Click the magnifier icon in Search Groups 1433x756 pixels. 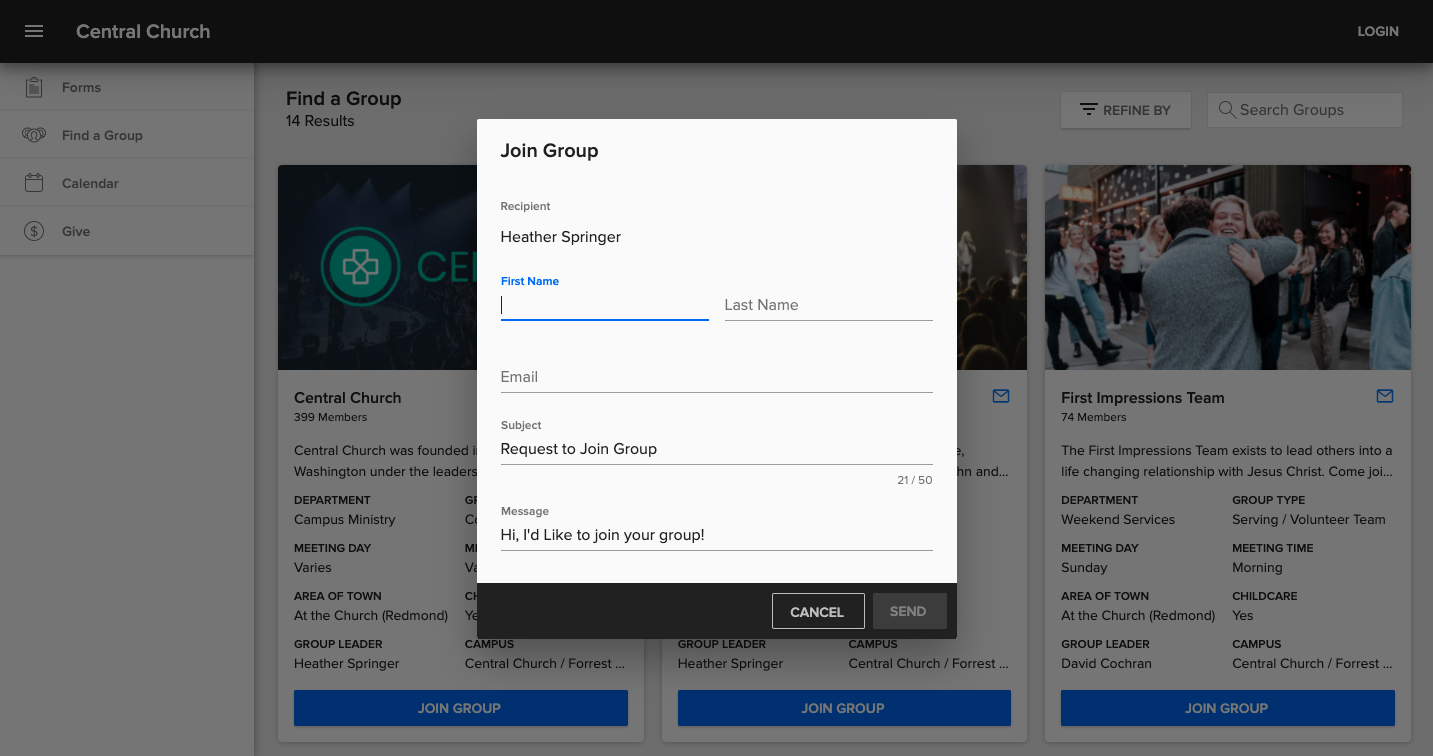click(x=1227, y=110)
